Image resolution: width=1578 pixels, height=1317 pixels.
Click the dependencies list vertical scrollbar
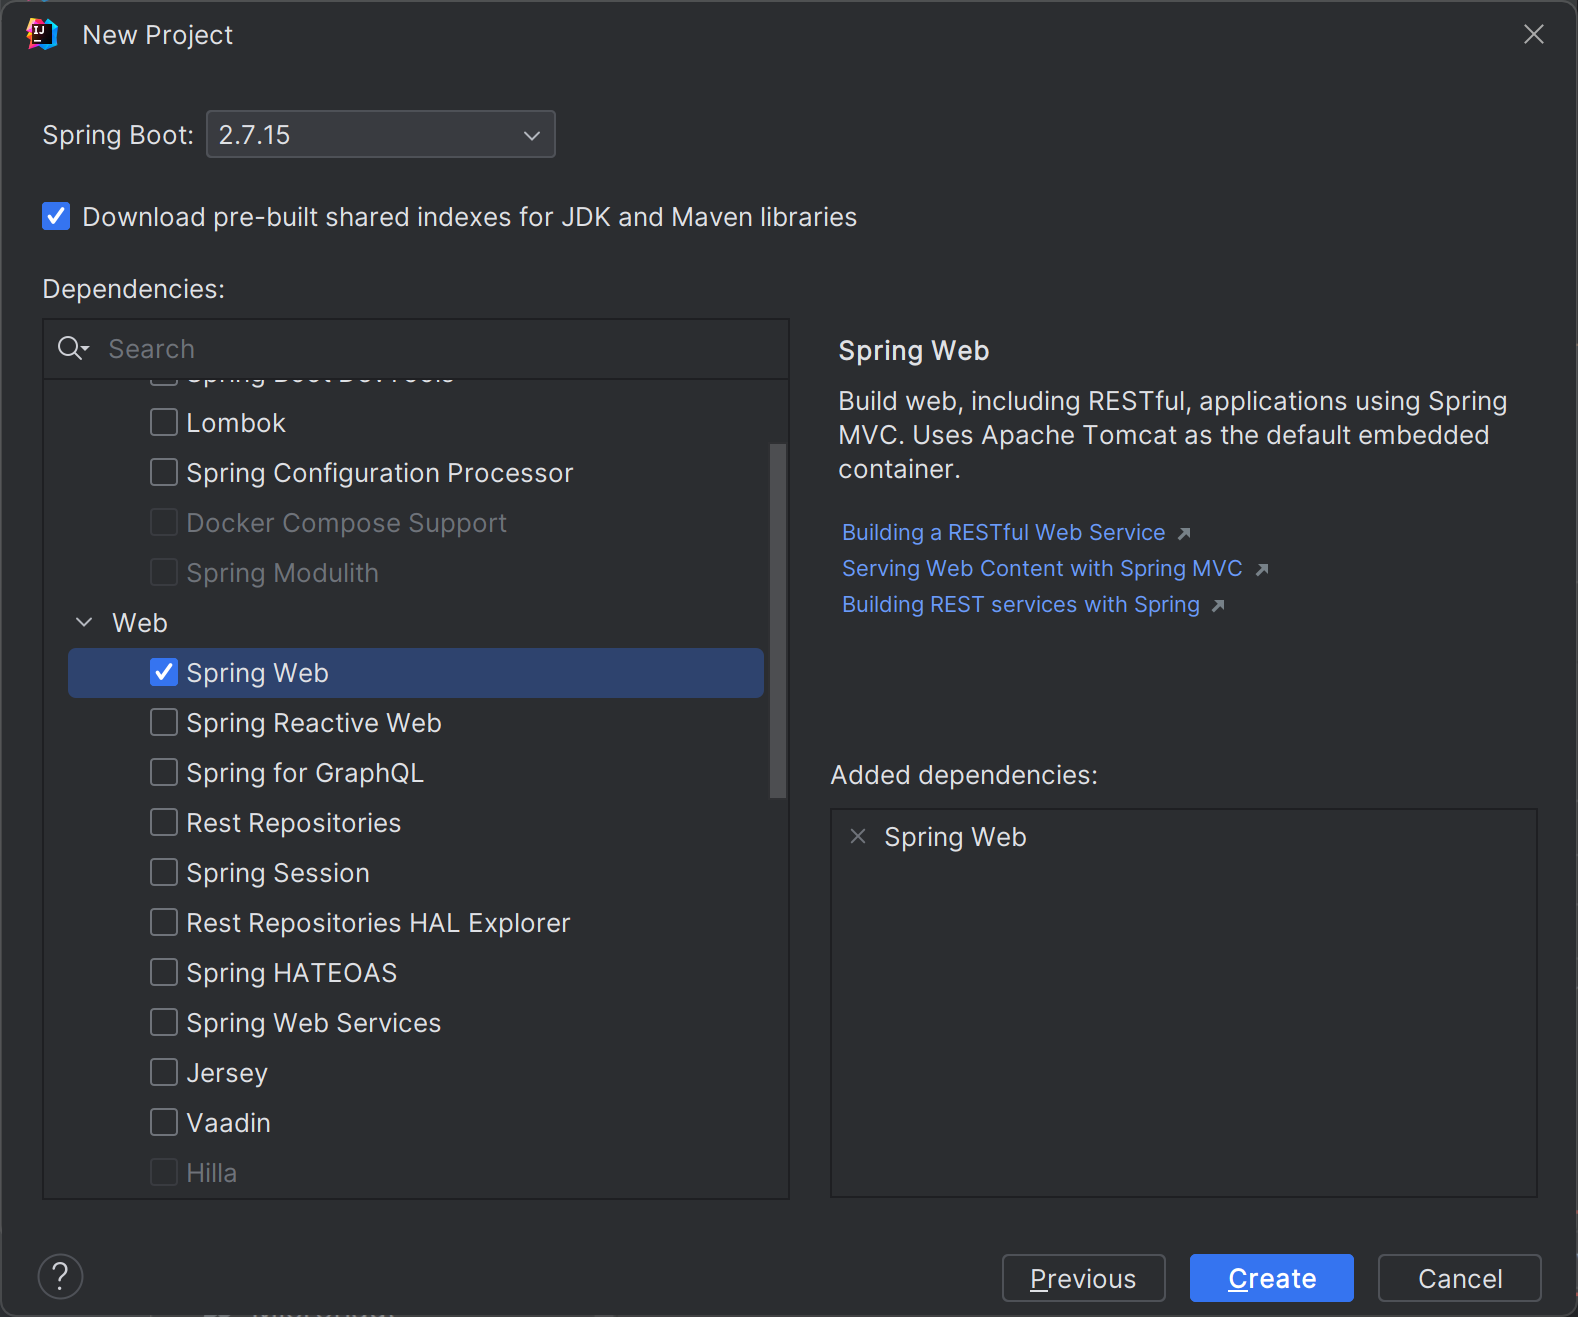tap(777, 620)
